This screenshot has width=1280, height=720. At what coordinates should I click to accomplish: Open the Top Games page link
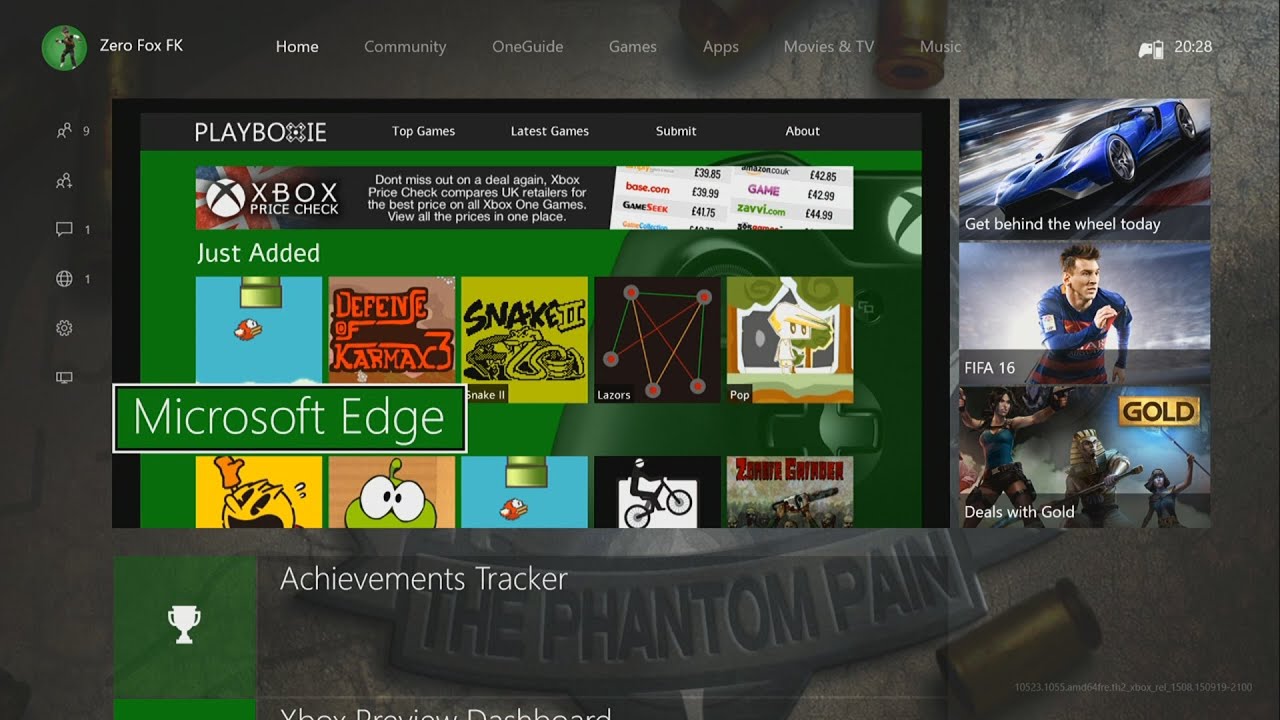(x=423, y=131)
